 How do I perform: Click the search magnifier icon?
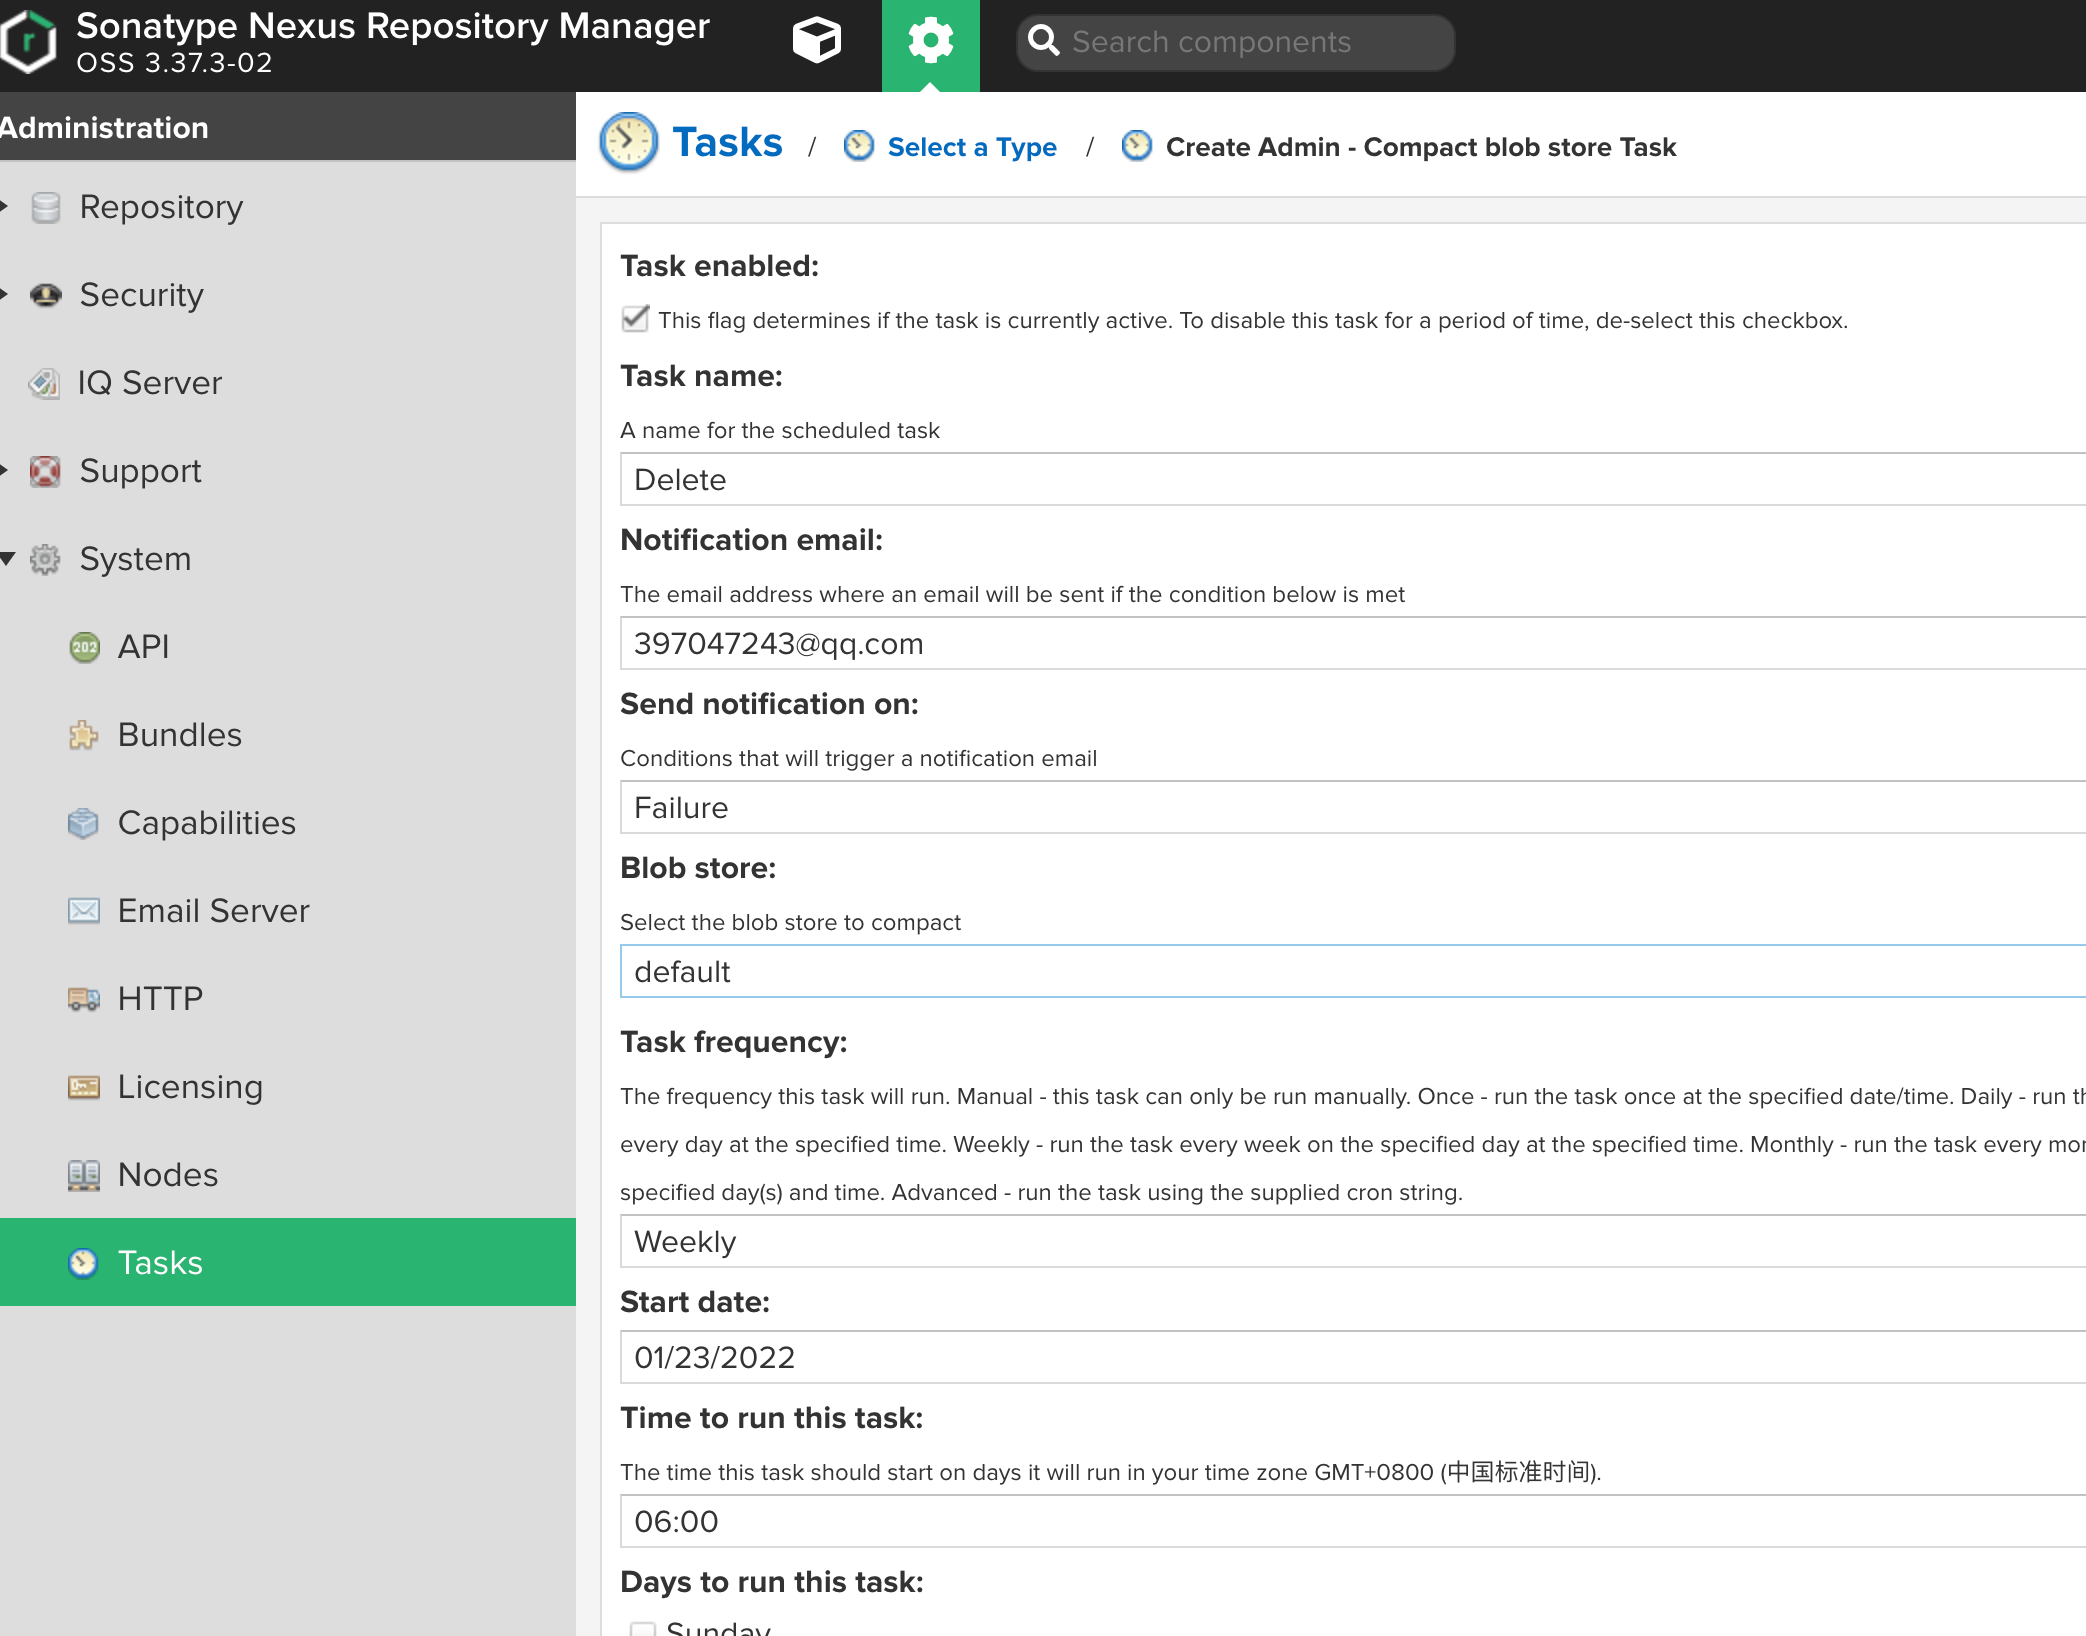click(1043, 41)
